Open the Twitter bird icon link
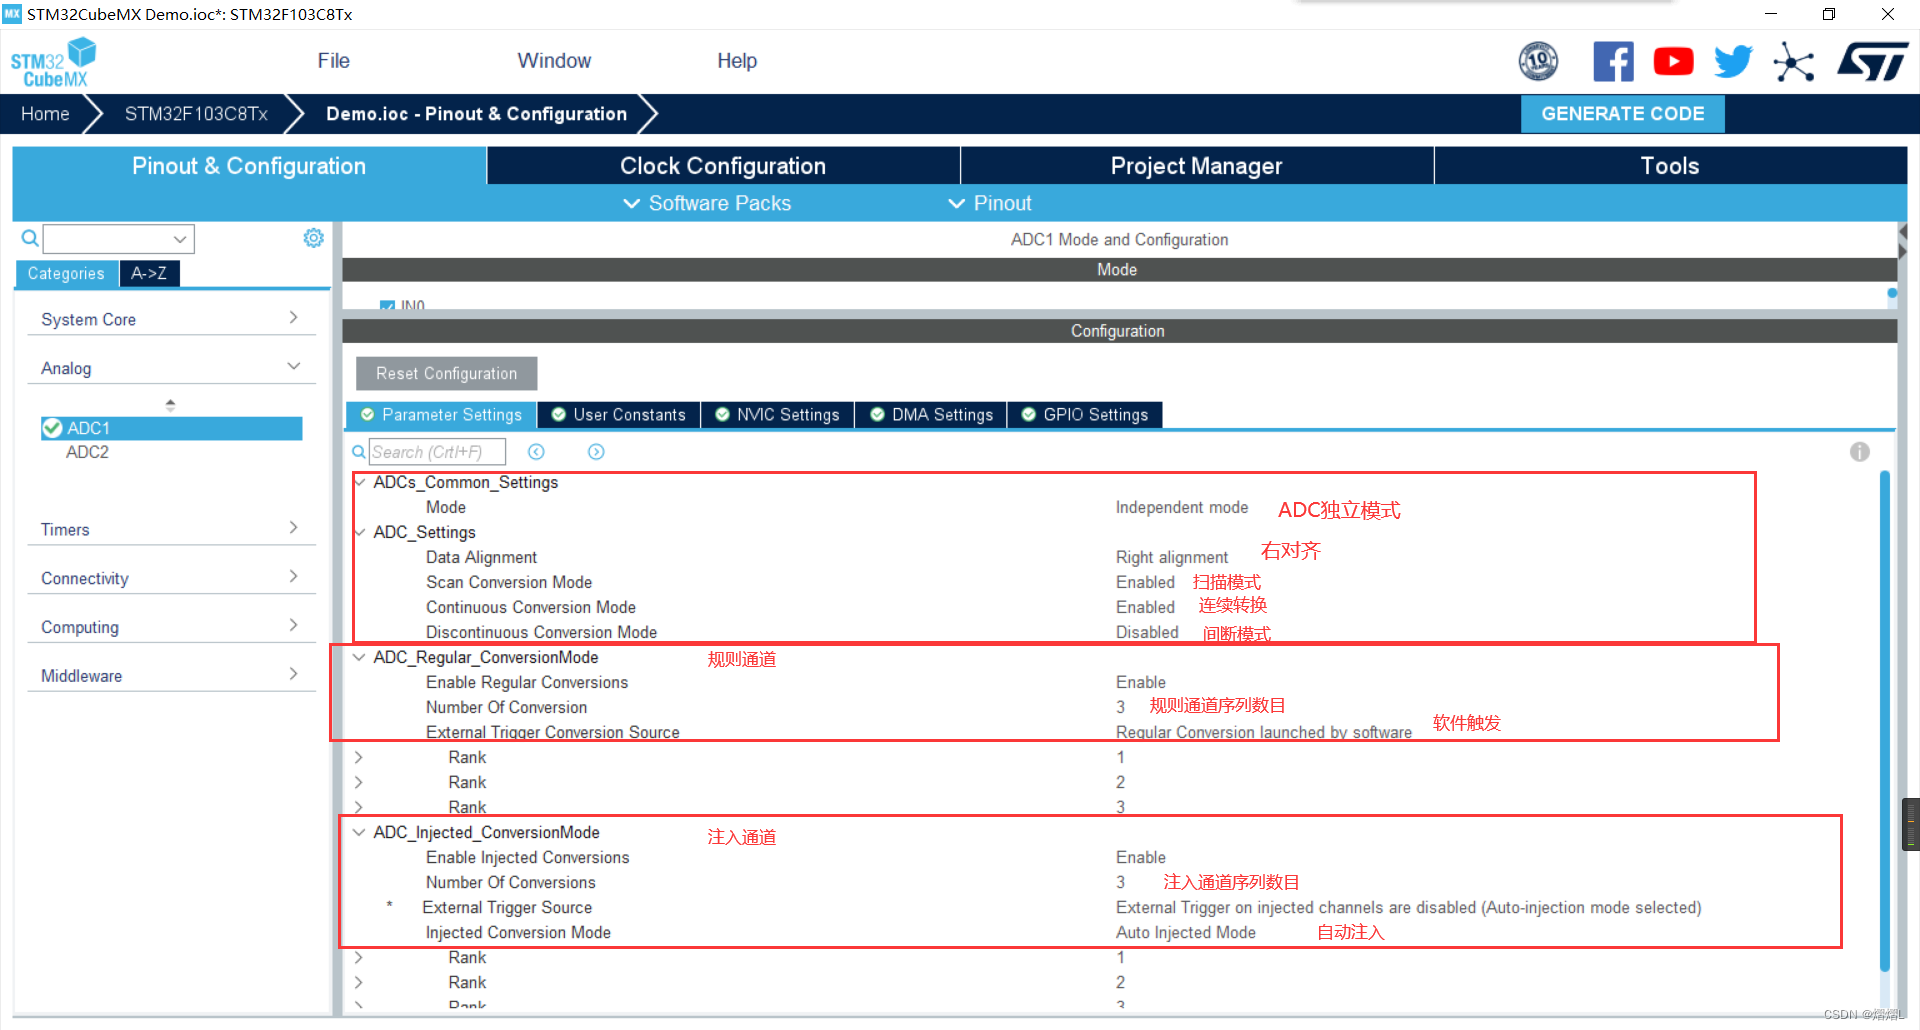 pyautogui.click(x=1733, y=62)
